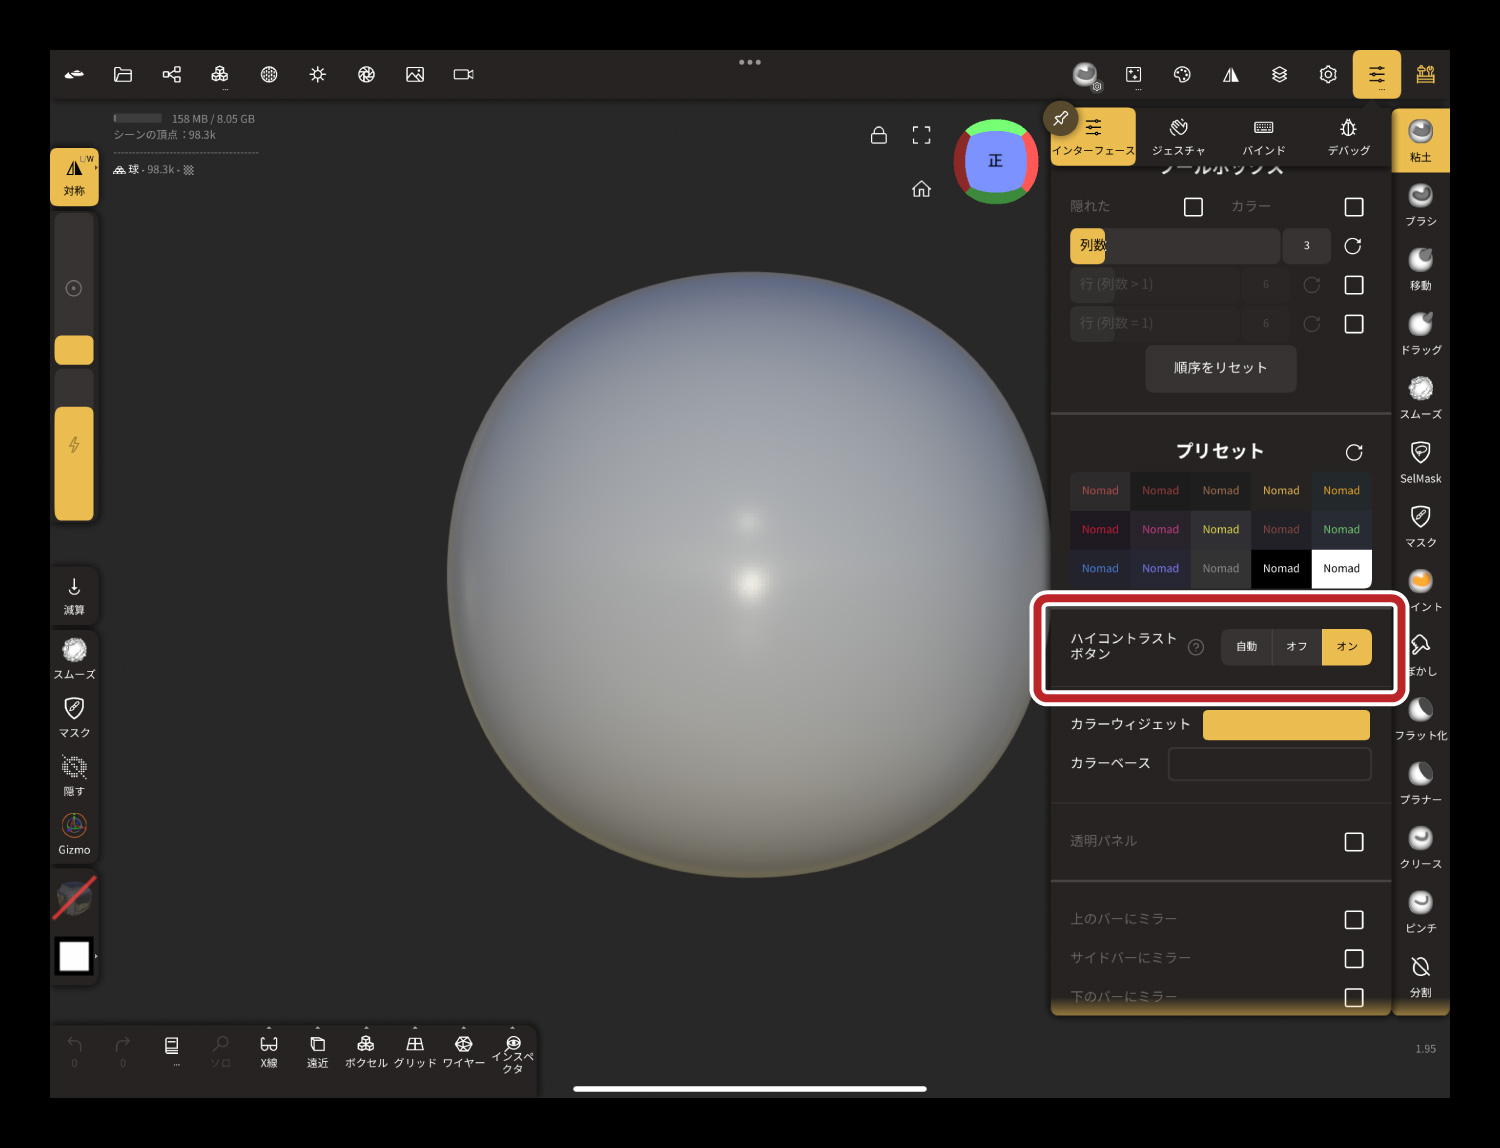This screenshot has height=1148, width=1500.
Task: Select the スムーズ tool in right toolbar
Action: [1420, 397]
